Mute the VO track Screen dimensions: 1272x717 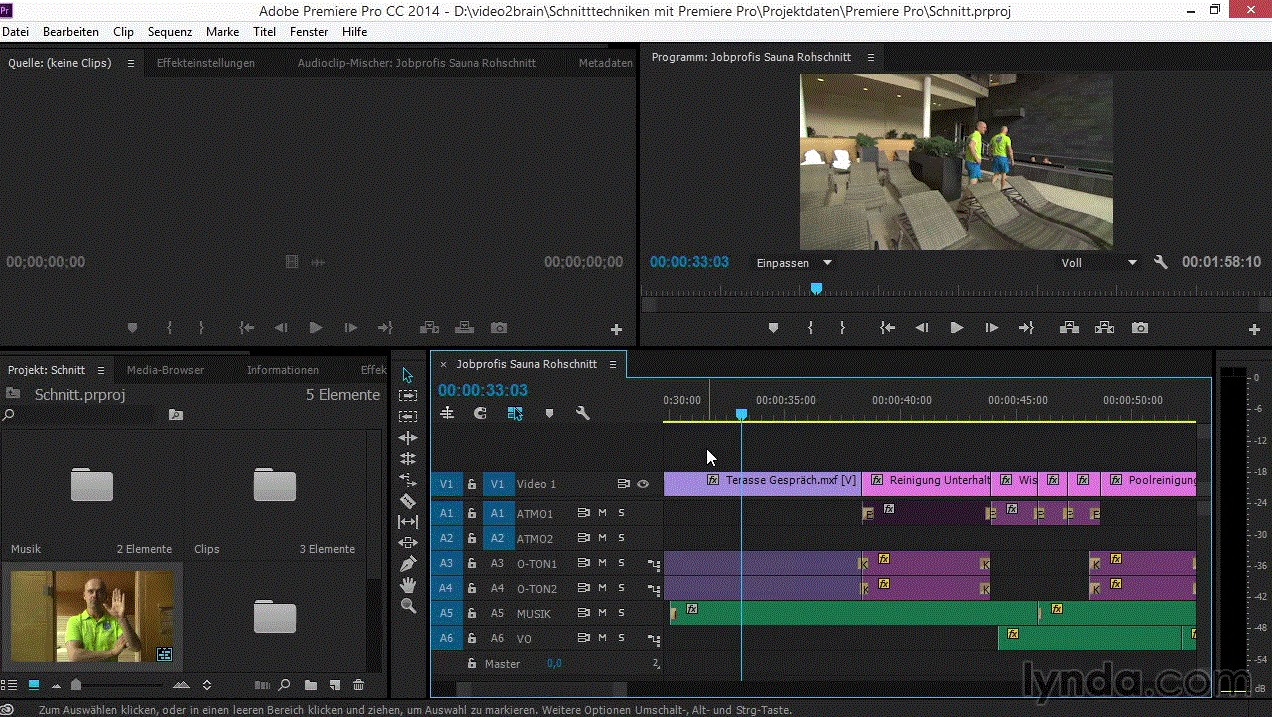click(602, 638)
